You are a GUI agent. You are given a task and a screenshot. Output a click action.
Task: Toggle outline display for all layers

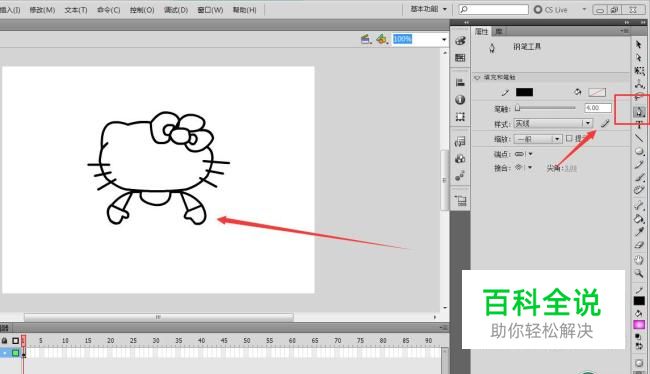tap(15, 340)
